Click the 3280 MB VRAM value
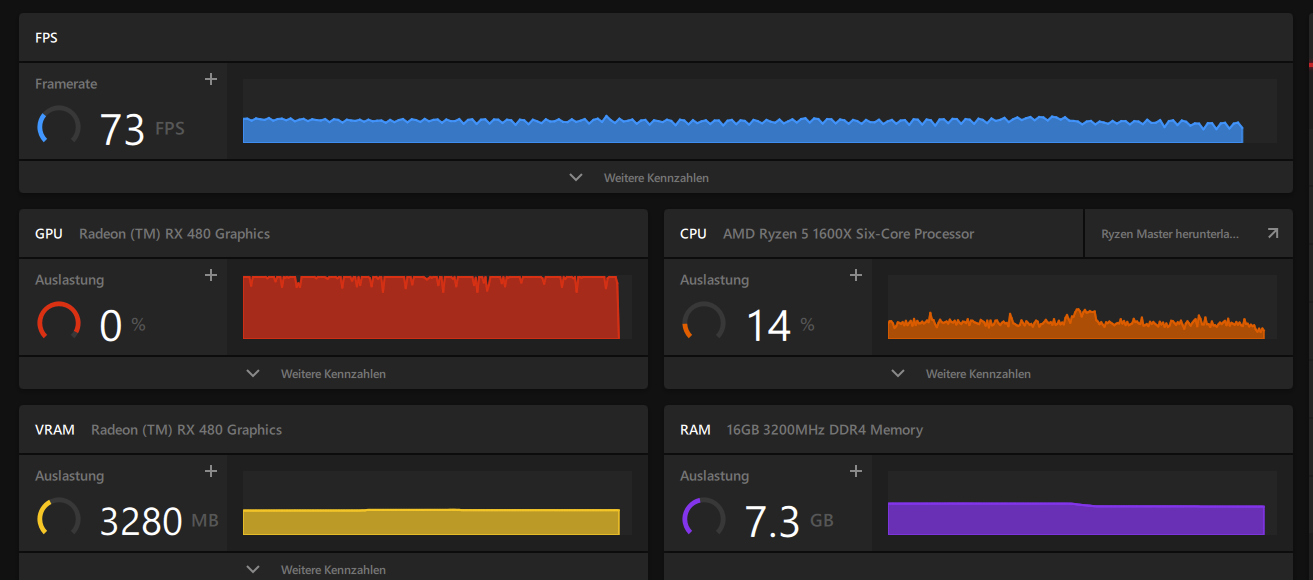Image resolution: width=1313 pixels, height=580 pixels. (159, 521)
